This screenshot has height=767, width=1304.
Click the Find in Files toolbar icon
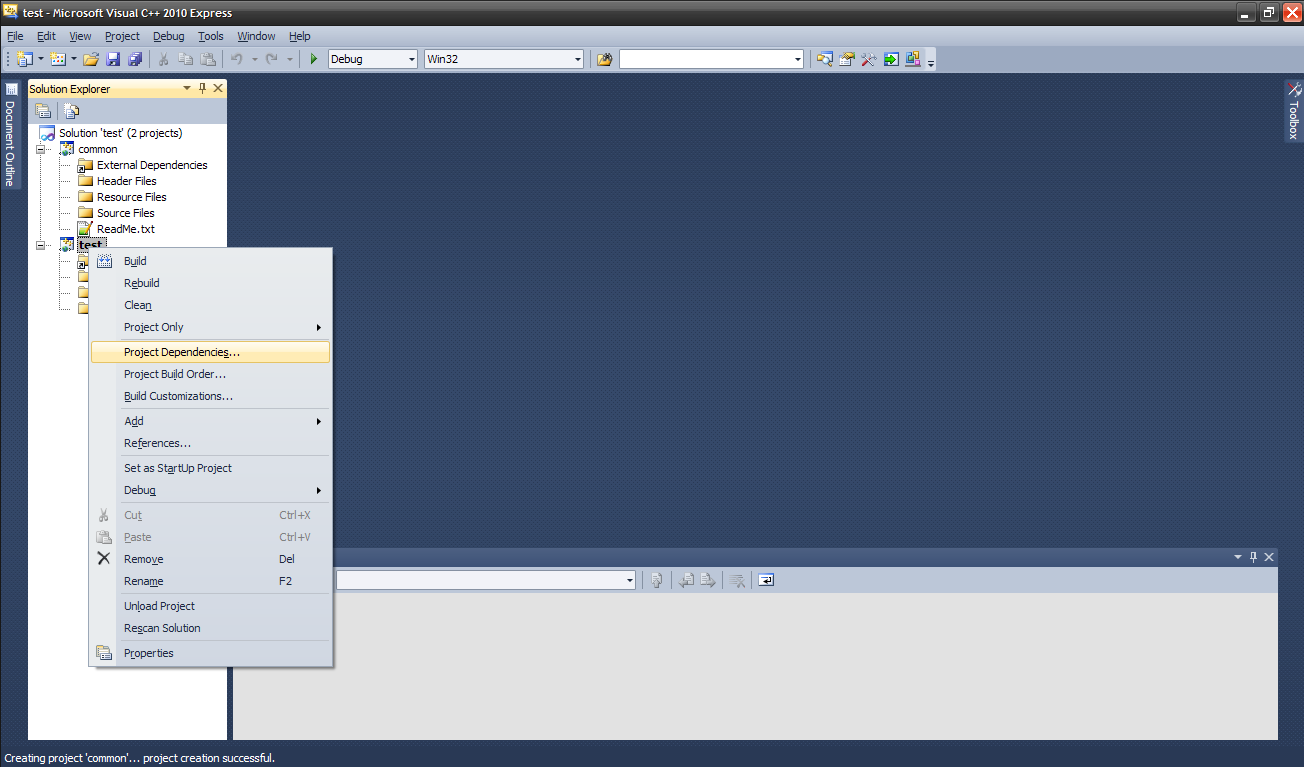[604, 59]
